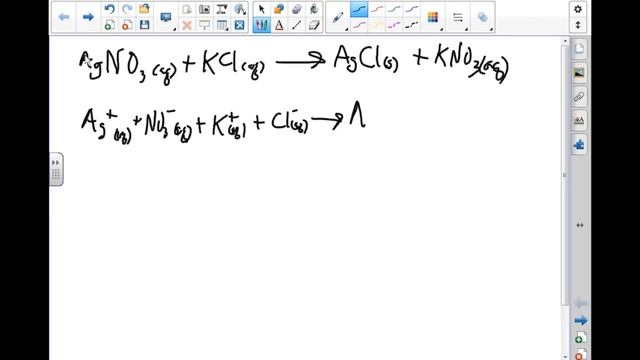Show the document camera screen shade icon
This screenshot has height=360, width=640.
coord(204,25)
